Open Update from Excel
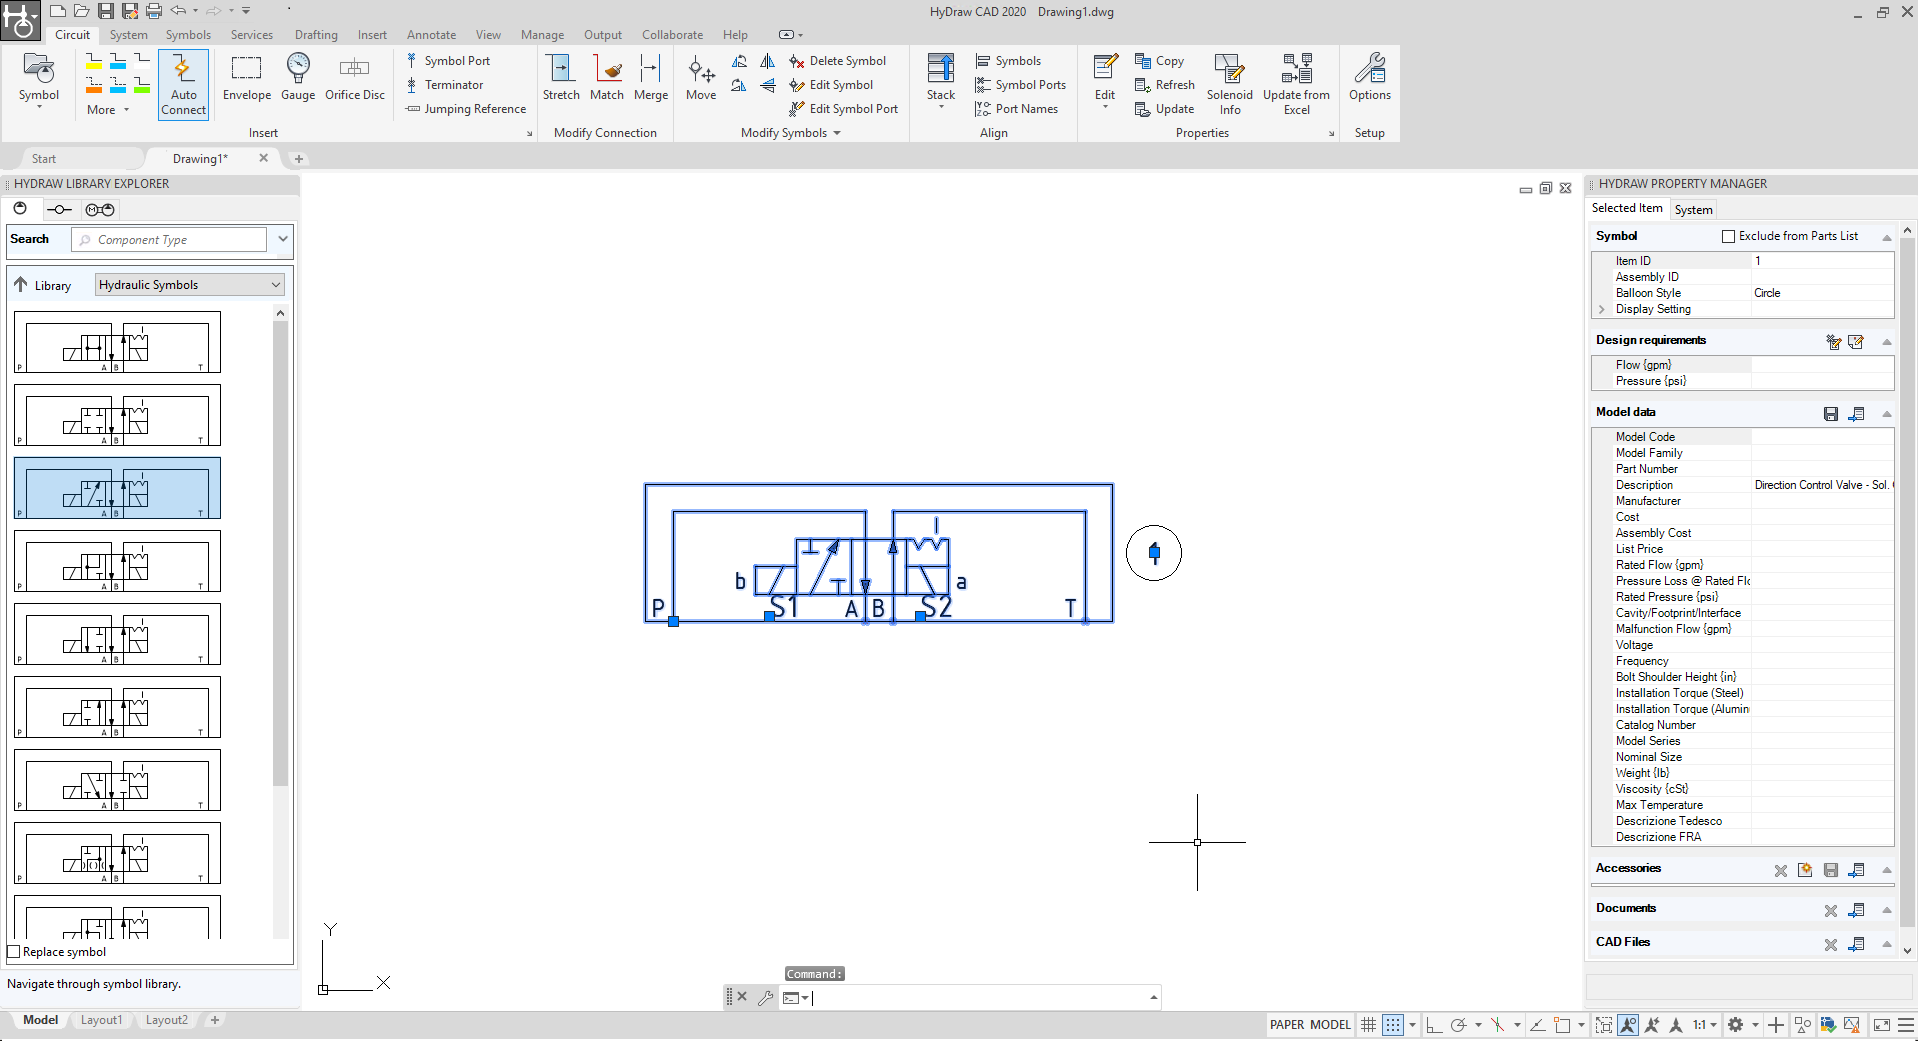Image resolution: width=1918 pixels, height=1041 pixels. point(1296,84)
